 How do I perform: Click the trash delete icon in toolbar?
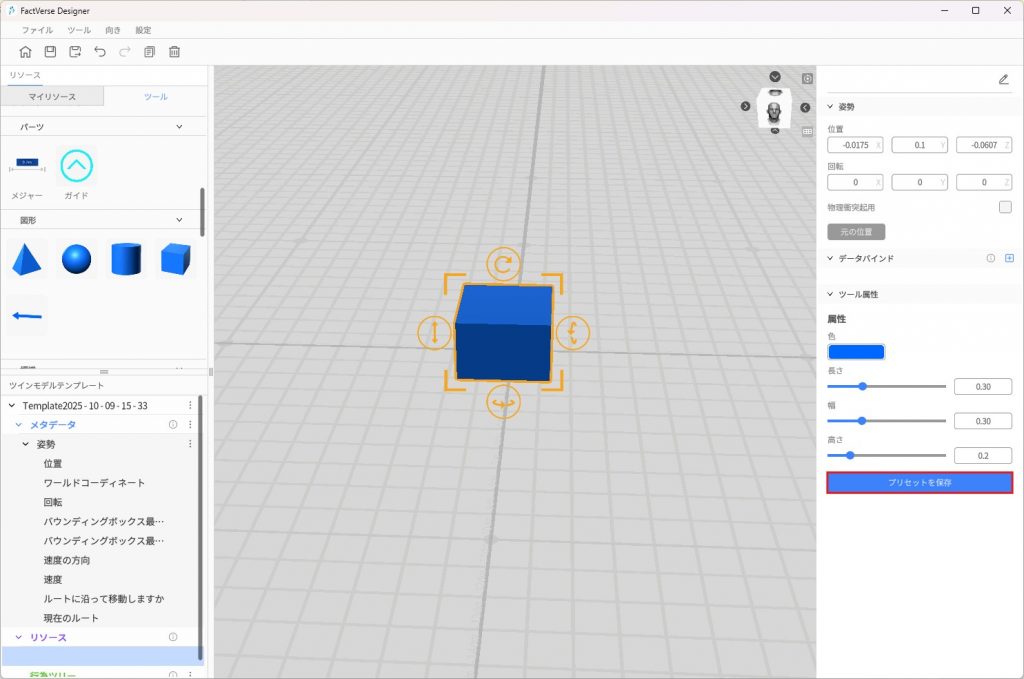point(174,52)
